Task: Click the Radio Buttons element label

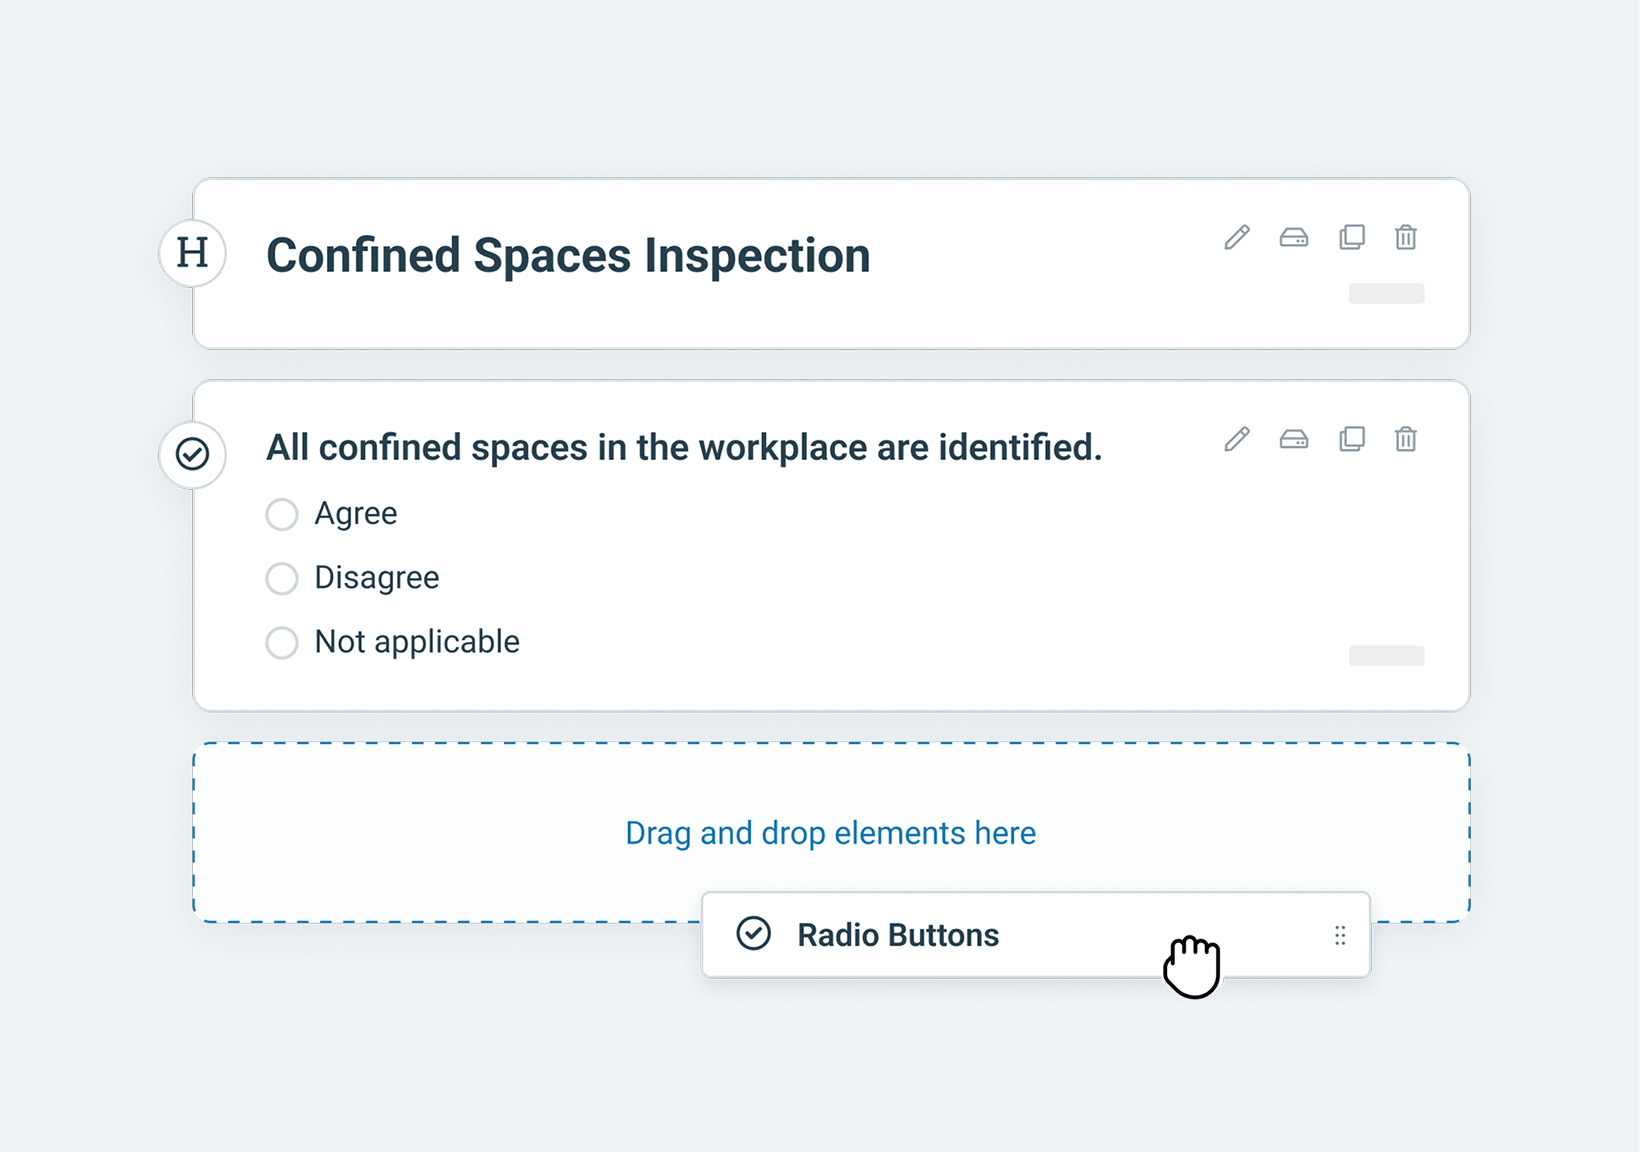Action: [x=898, y=935]
